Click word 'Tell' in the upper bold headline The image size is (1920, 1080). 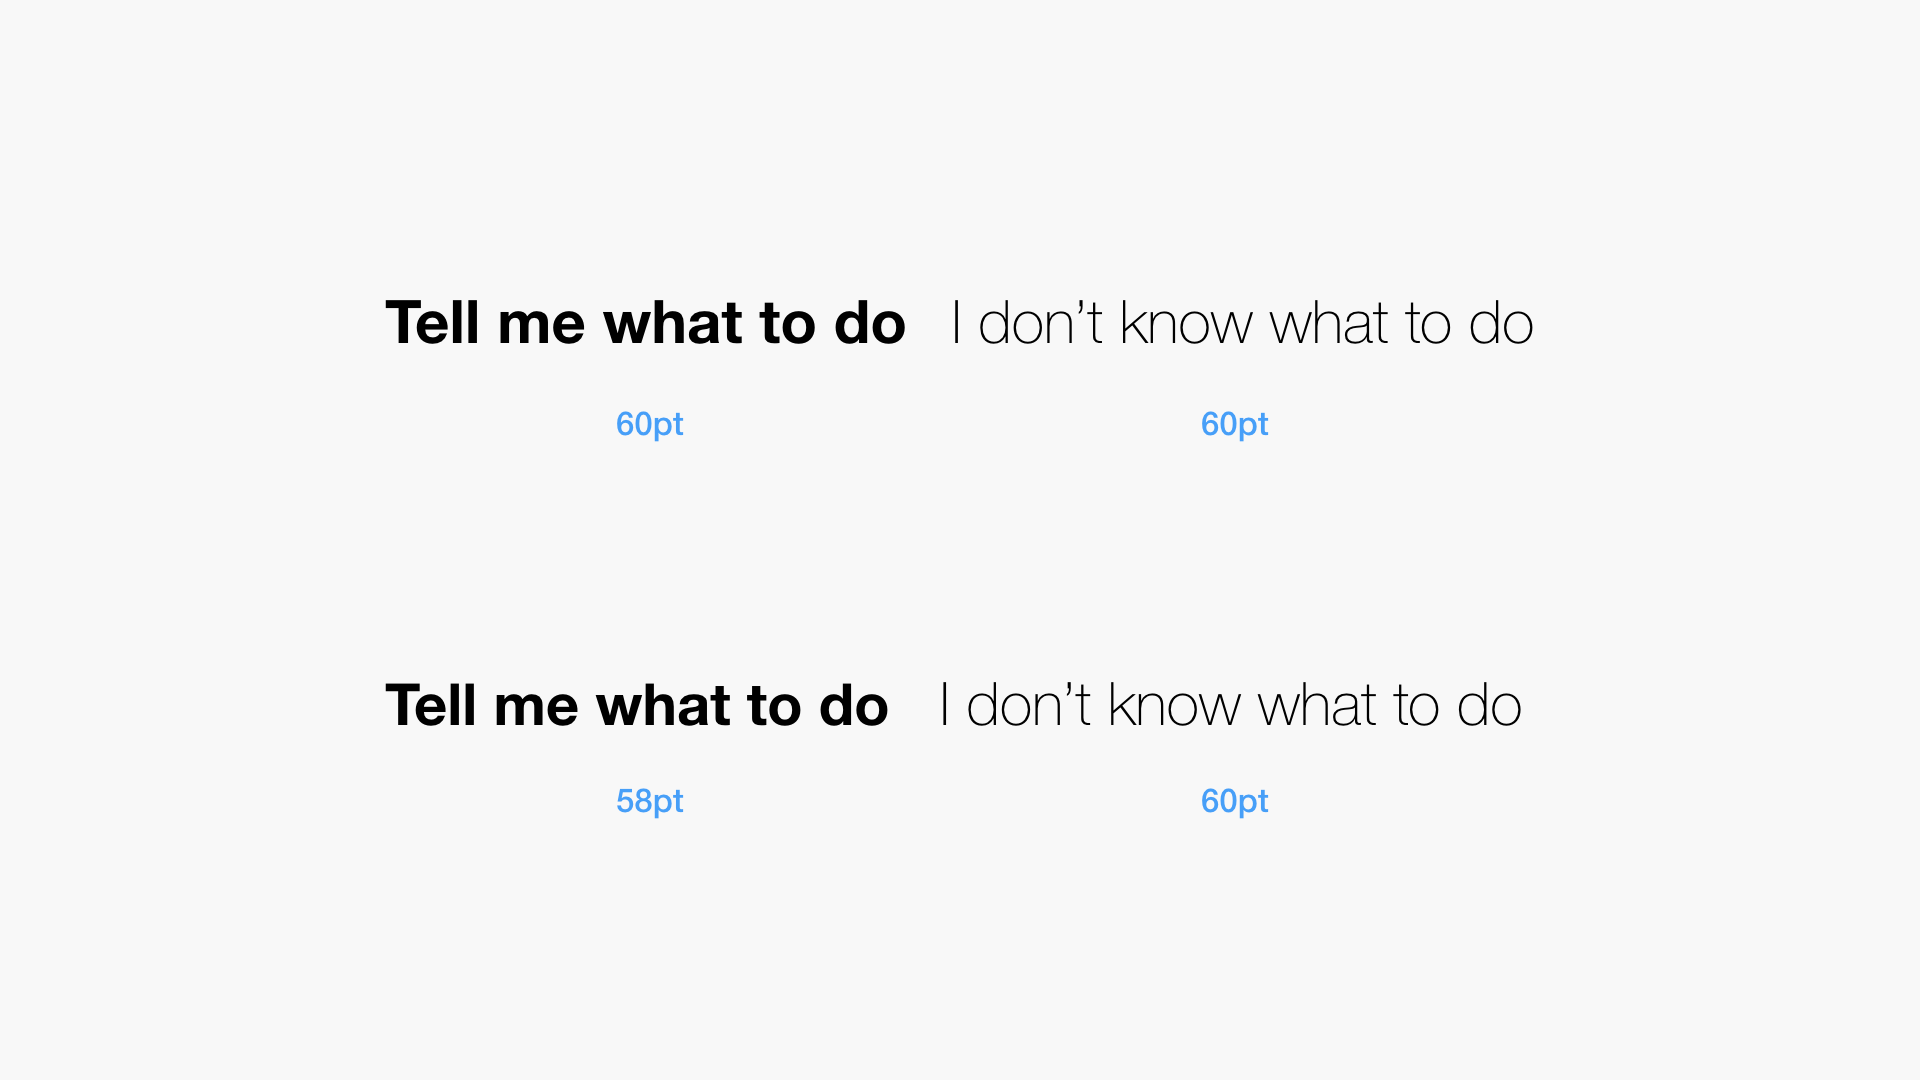pyautogui.click(x=432, y=323)
